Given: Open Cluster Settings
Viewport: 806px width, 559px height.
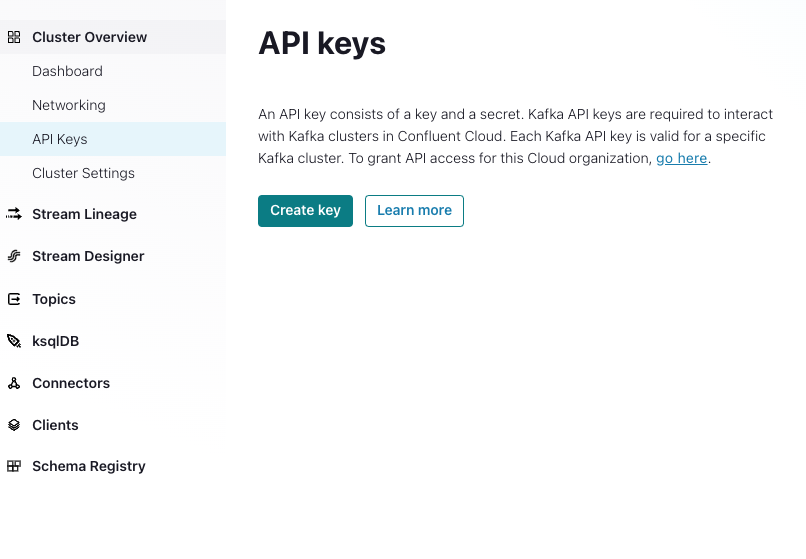Looking at the screenshot, I should pos(83,173).
